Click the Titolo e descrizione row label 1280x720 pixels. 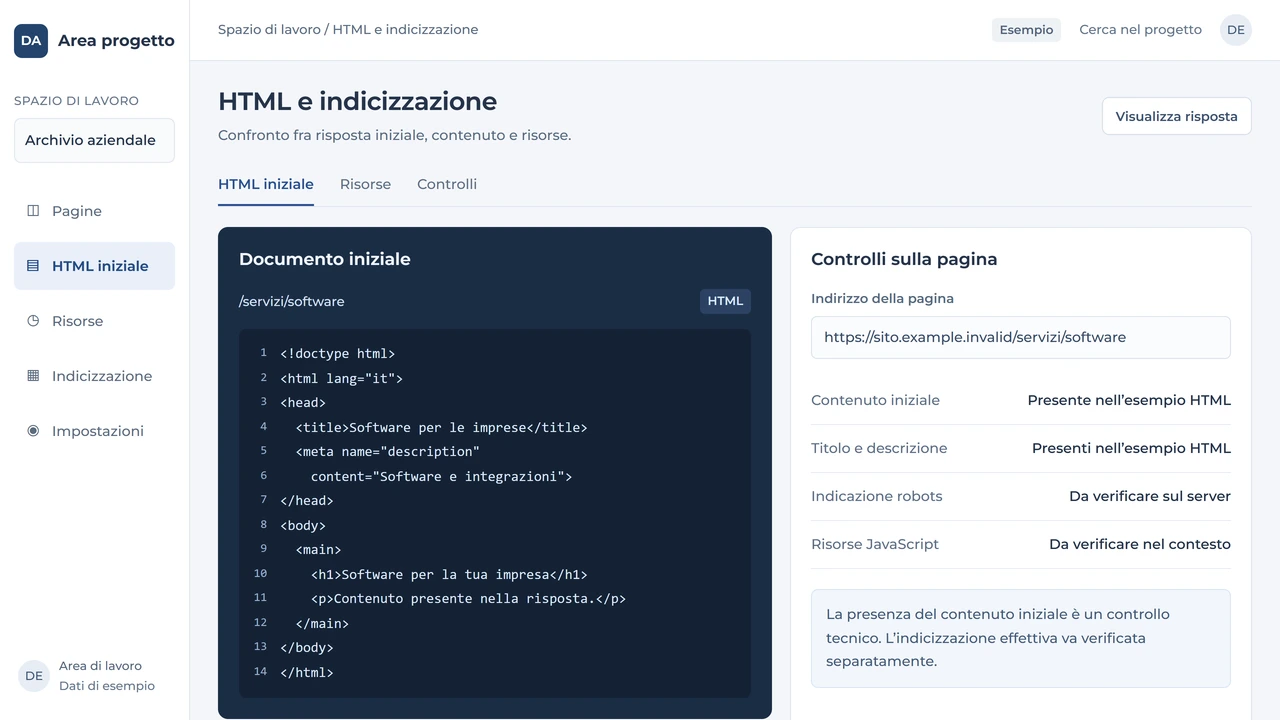[x=879, y=448]
